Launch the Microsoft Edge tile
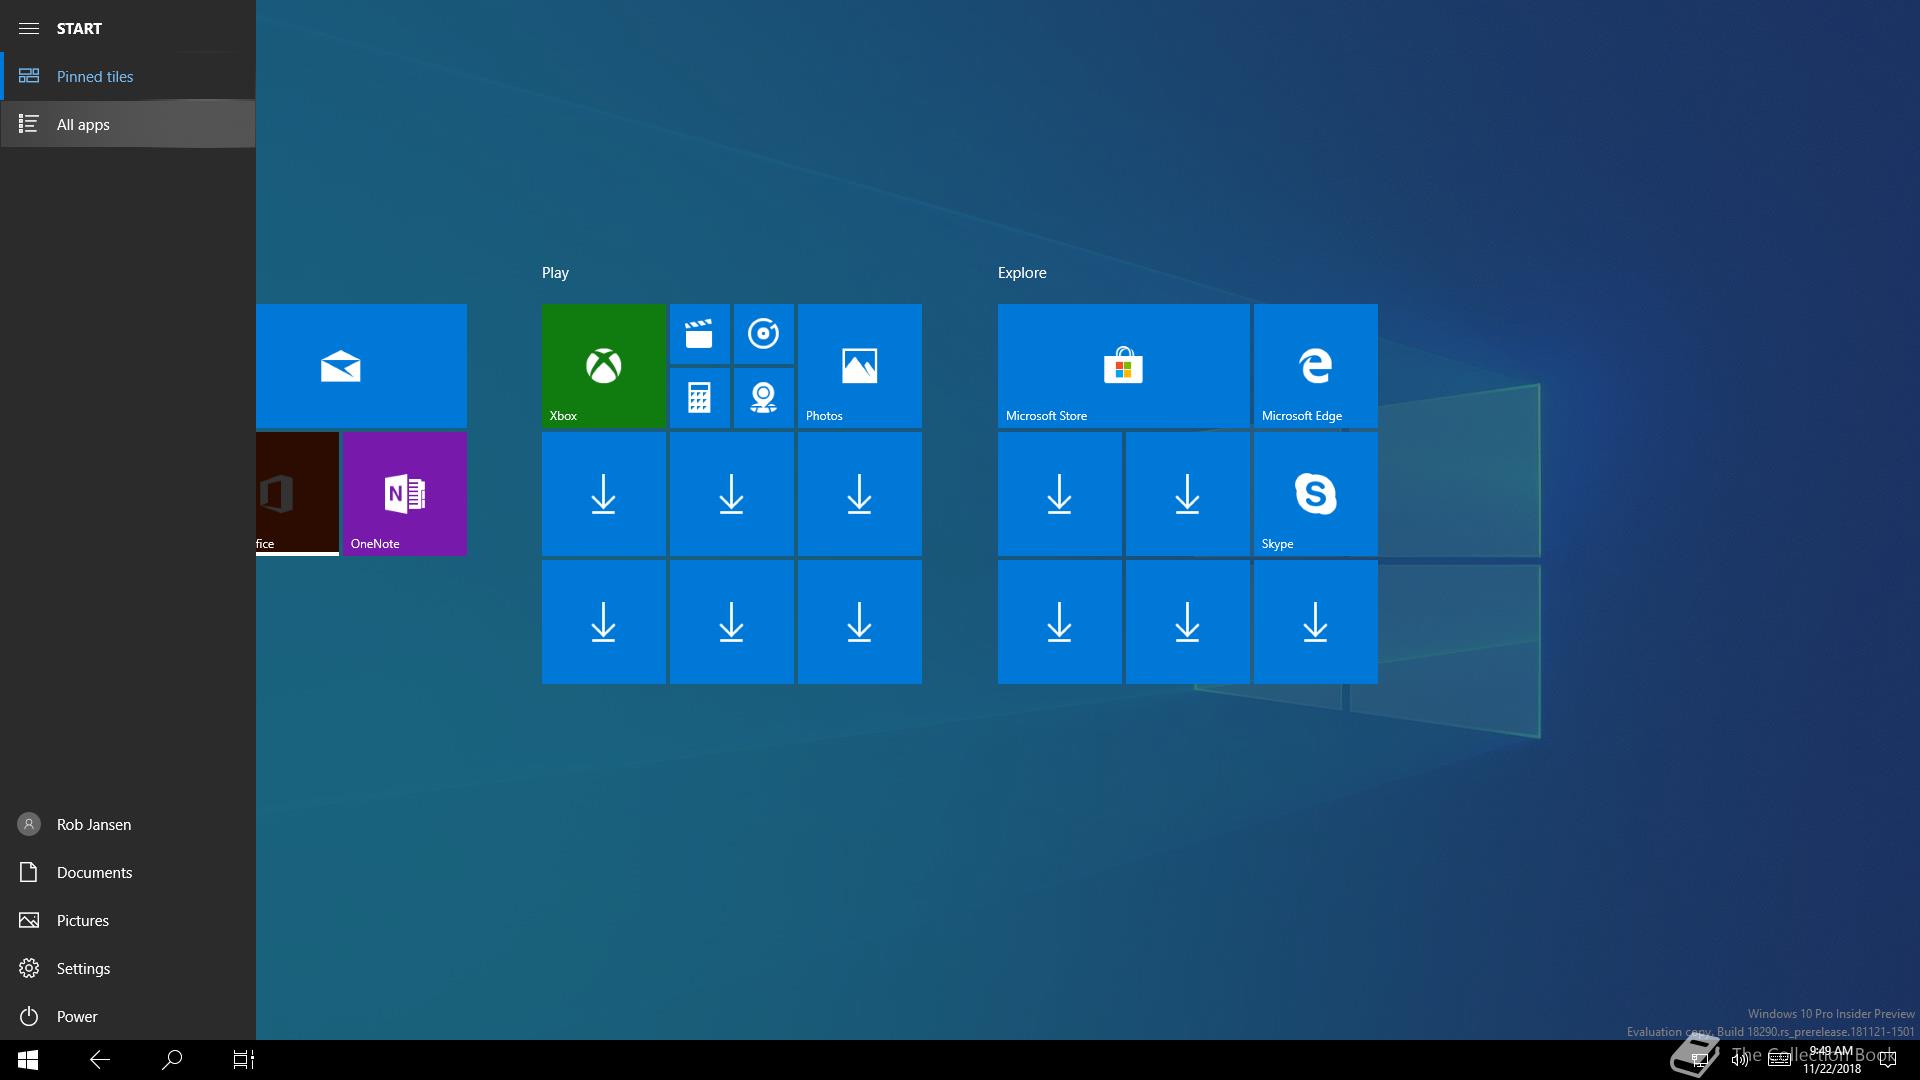 click(1316, 366)
